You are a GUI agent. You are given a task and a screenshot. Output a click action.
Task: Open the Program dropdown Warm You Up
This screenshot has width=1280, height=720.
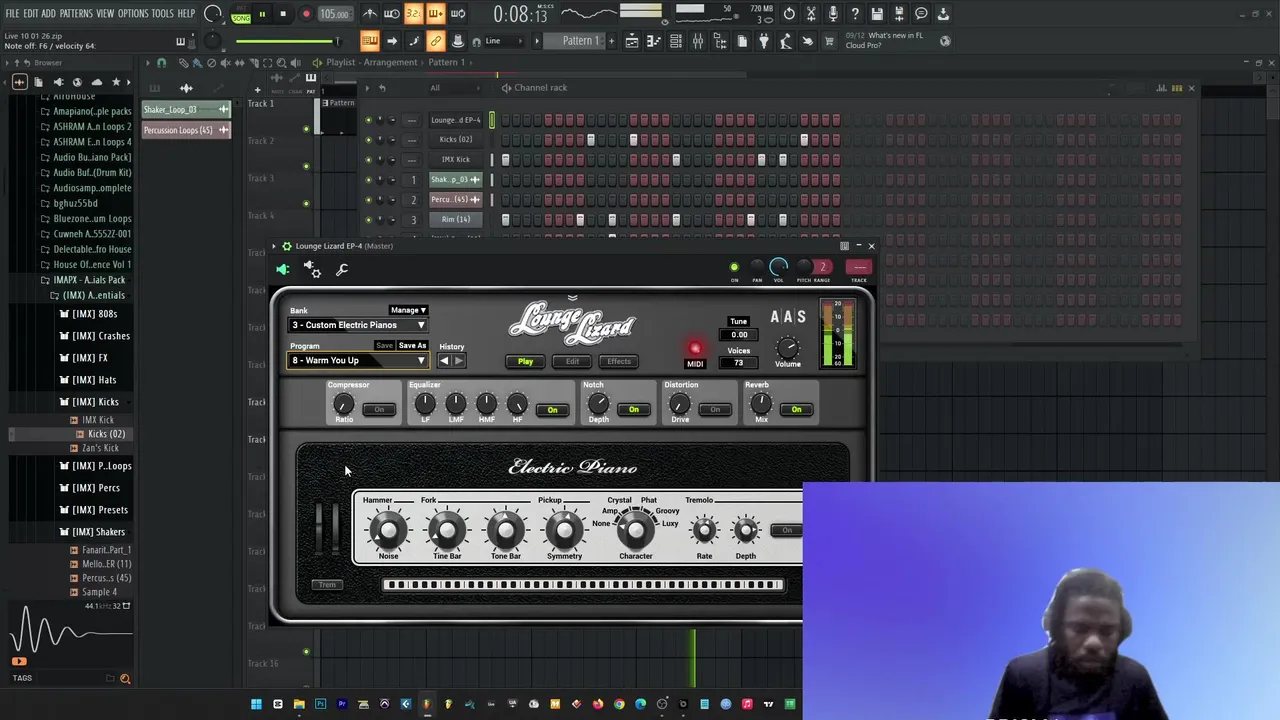point(358,361)
